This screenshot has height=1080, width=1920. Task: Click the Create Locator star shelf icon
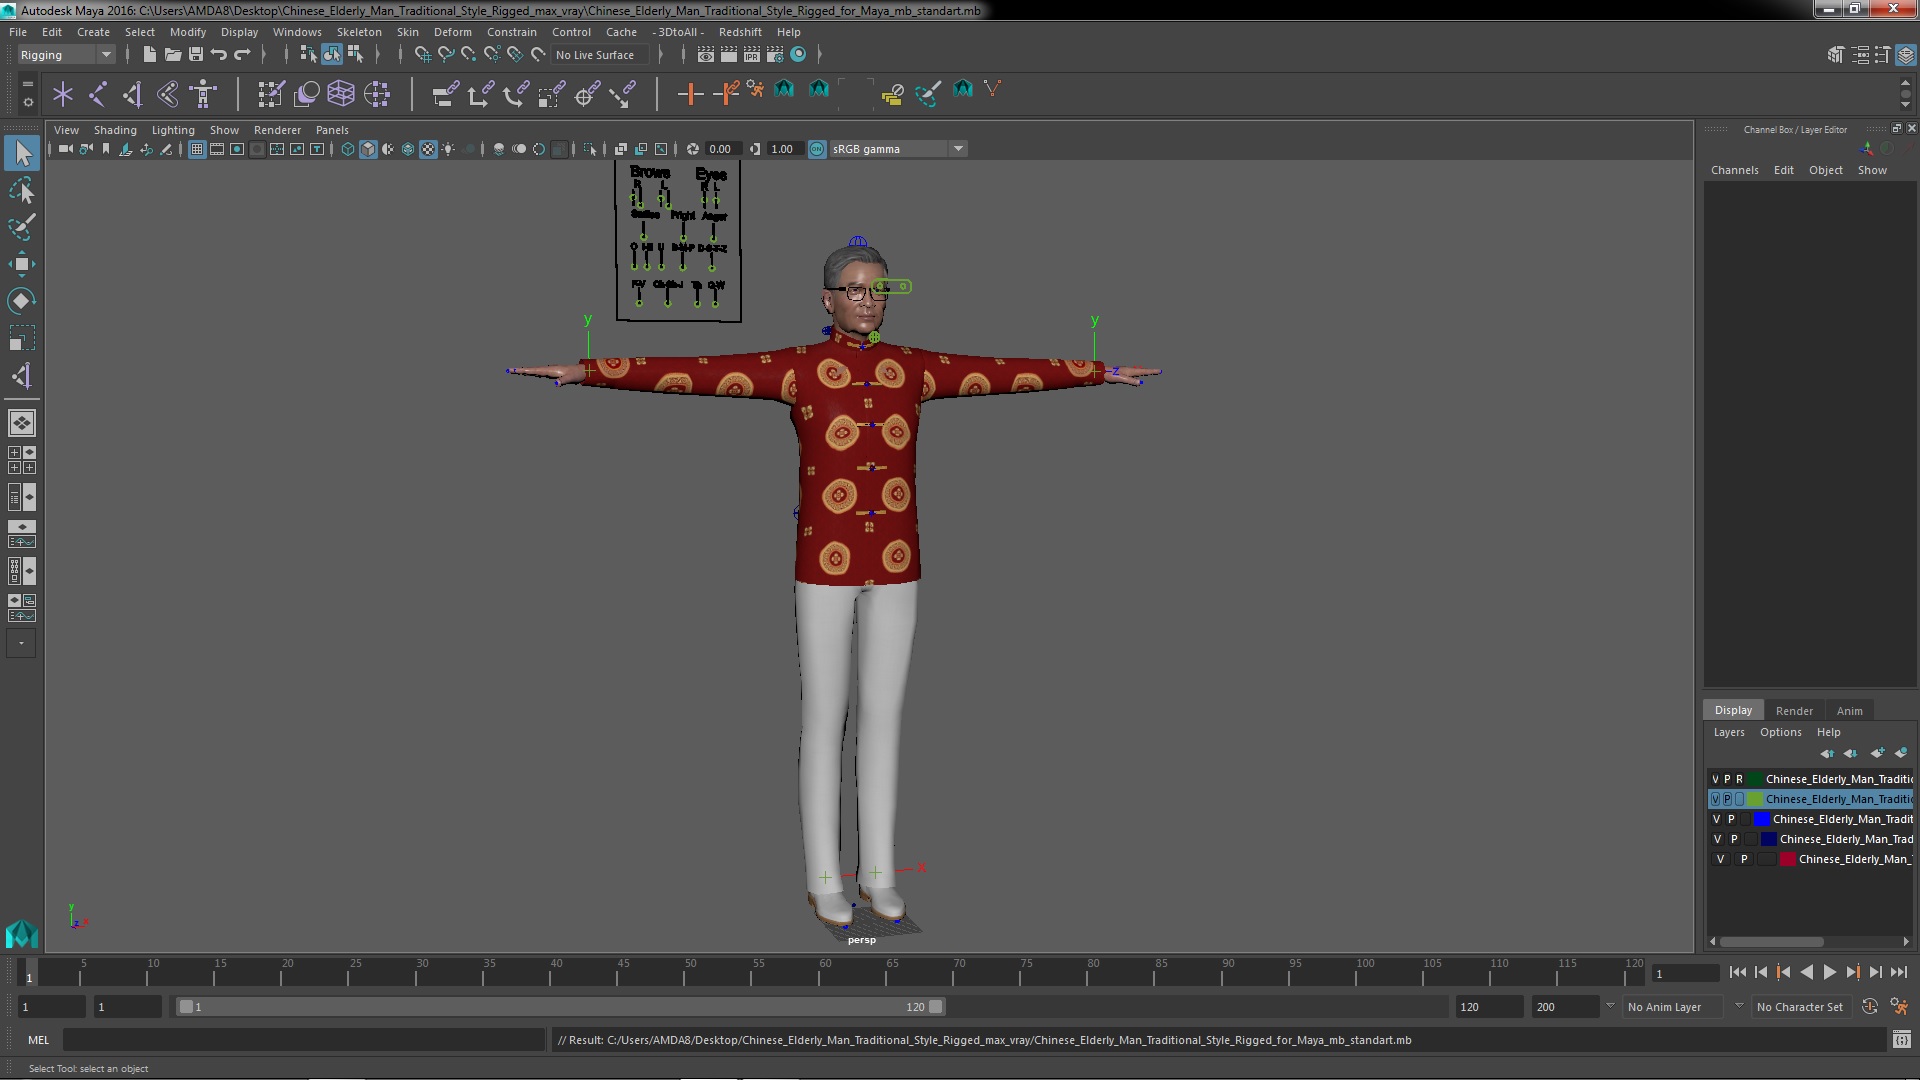coord(63,94)
